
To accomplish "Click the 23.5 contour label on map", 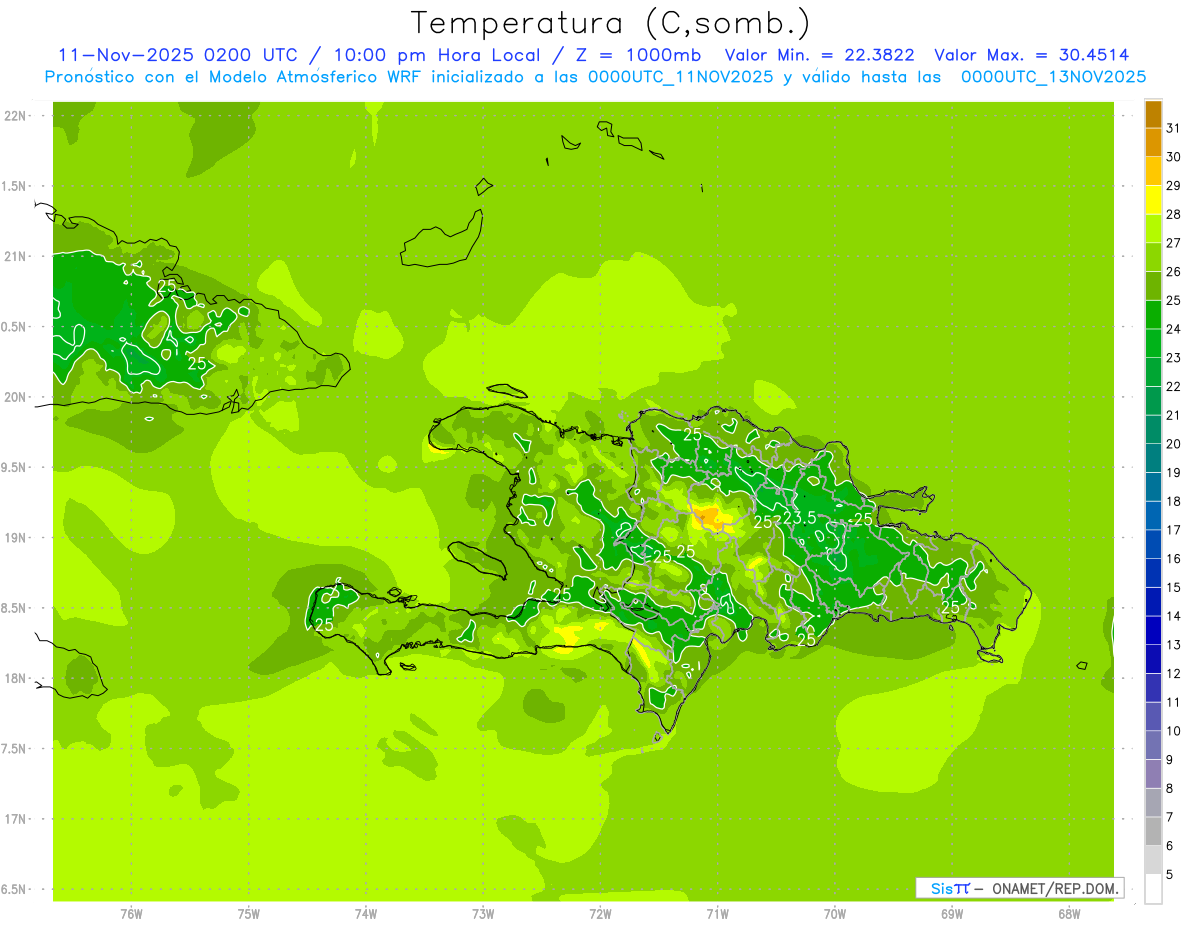I will tap(799, 518).
